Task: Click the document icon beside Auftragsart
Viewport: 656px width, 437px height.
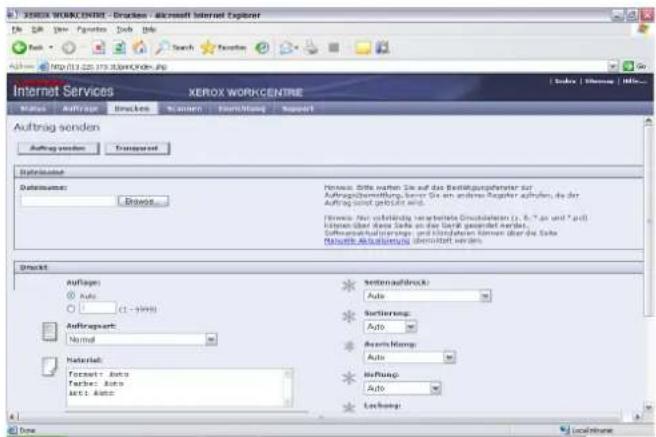Action: [50, 332]
